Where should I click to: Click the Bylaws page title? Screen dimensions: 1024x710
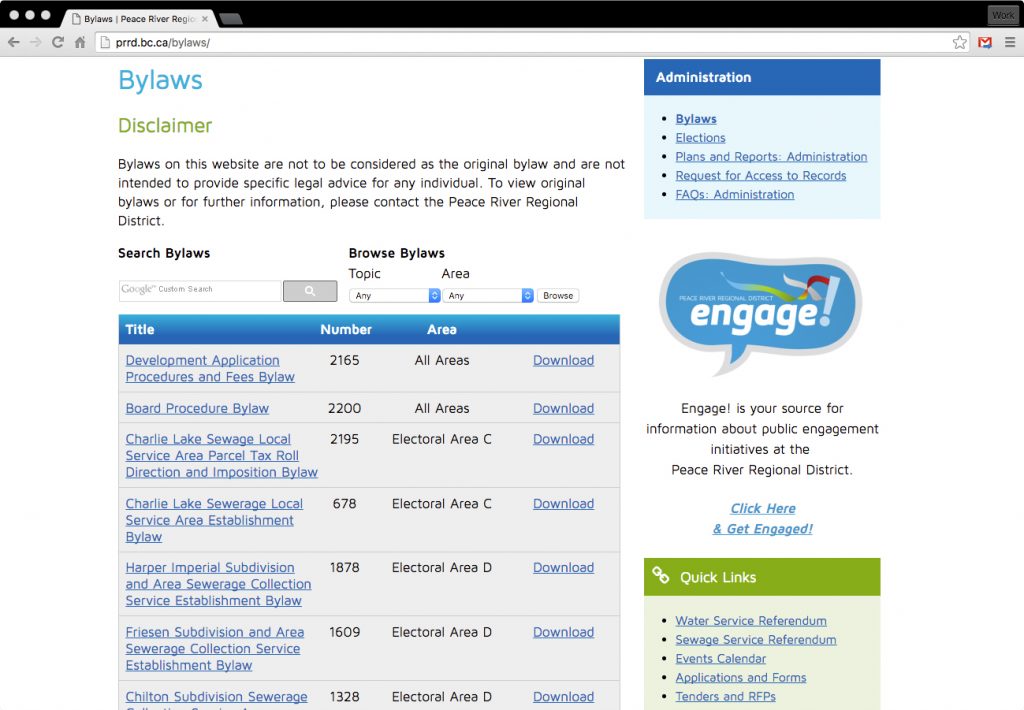pos(161,80)
